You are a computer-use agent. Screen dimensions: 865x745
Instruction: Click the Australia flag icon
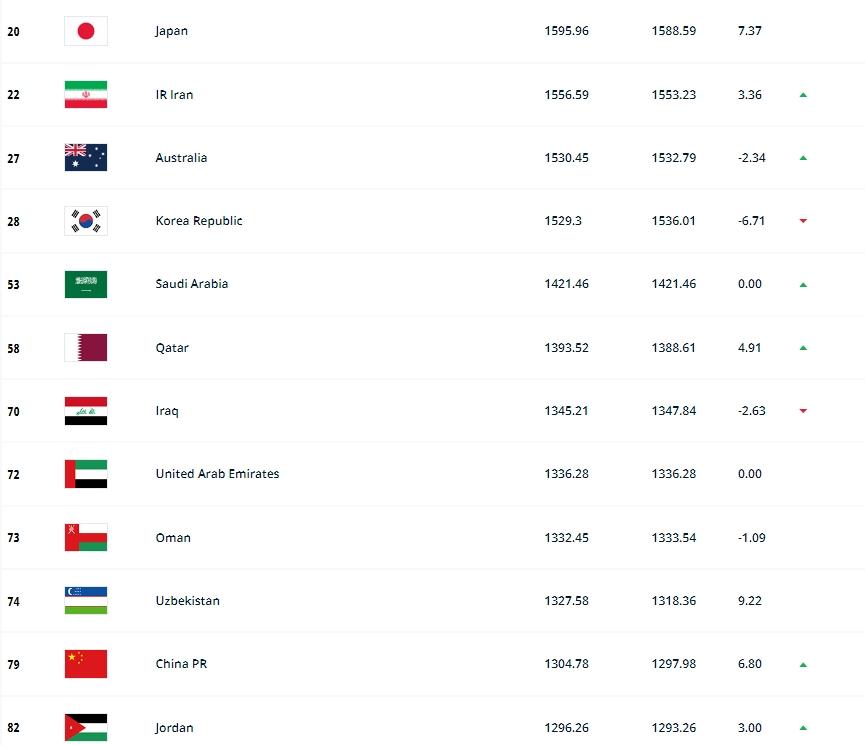tap(86, 158)
